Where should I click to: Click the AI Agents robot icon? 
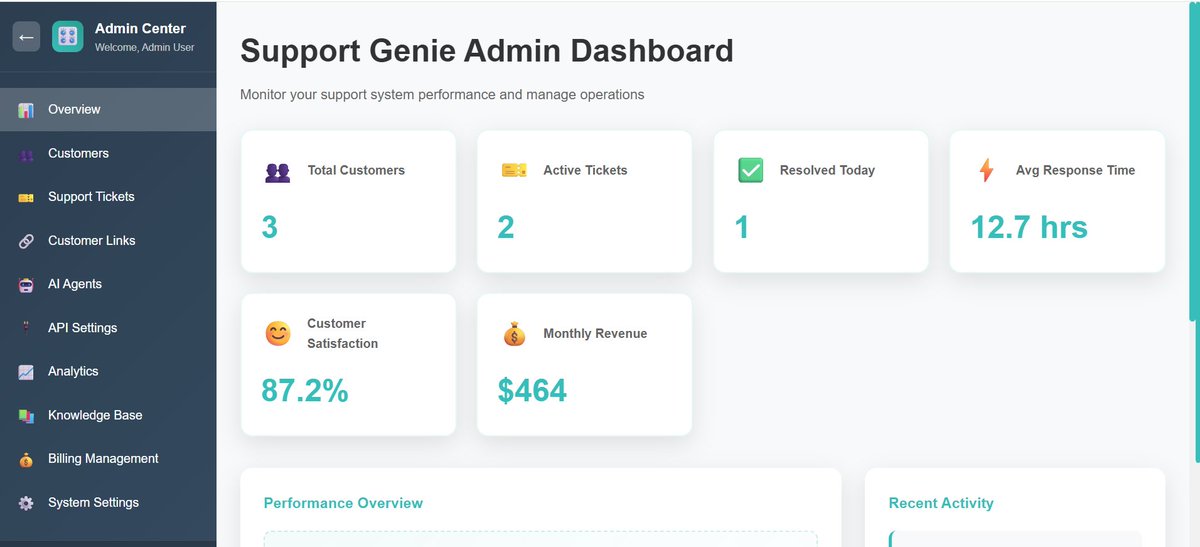point(26,285)
